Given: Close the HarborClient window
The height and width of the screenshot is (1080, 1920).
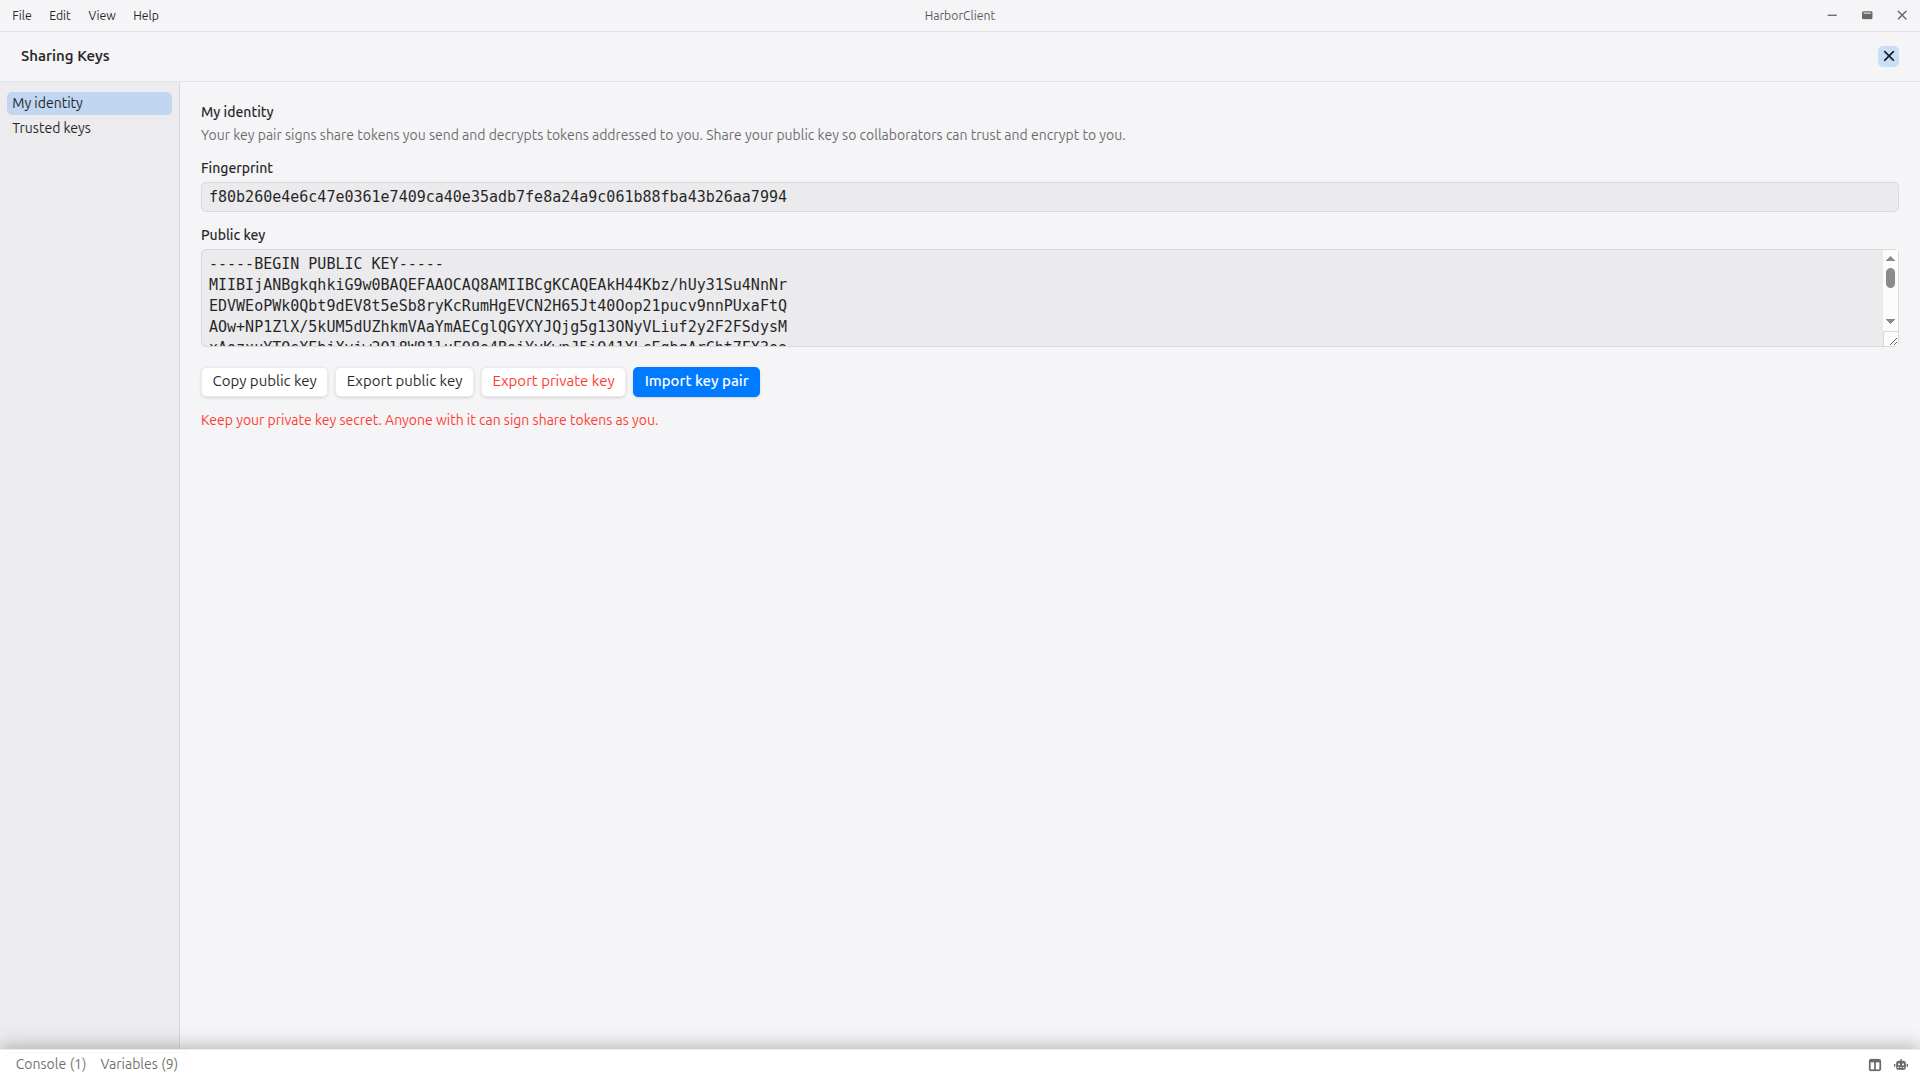Looking at the screenshot, I should [x=1902, y=15].
